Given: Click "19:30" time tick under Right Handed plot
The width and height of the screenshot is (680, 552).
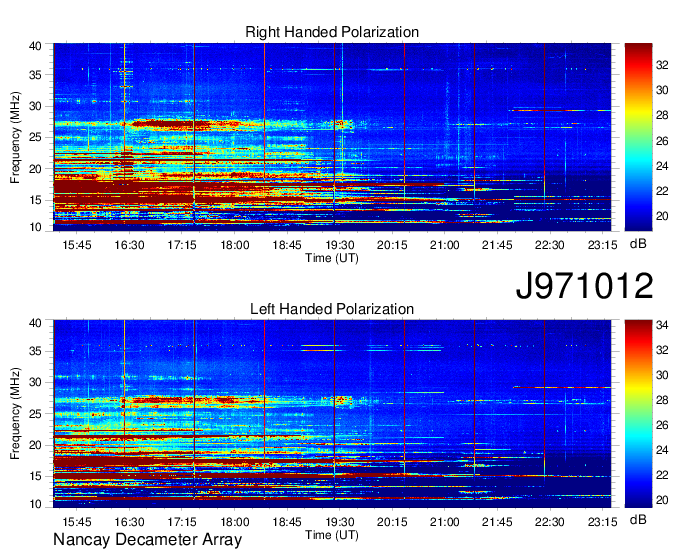Looking at the screenshot, I should [340, 245].
